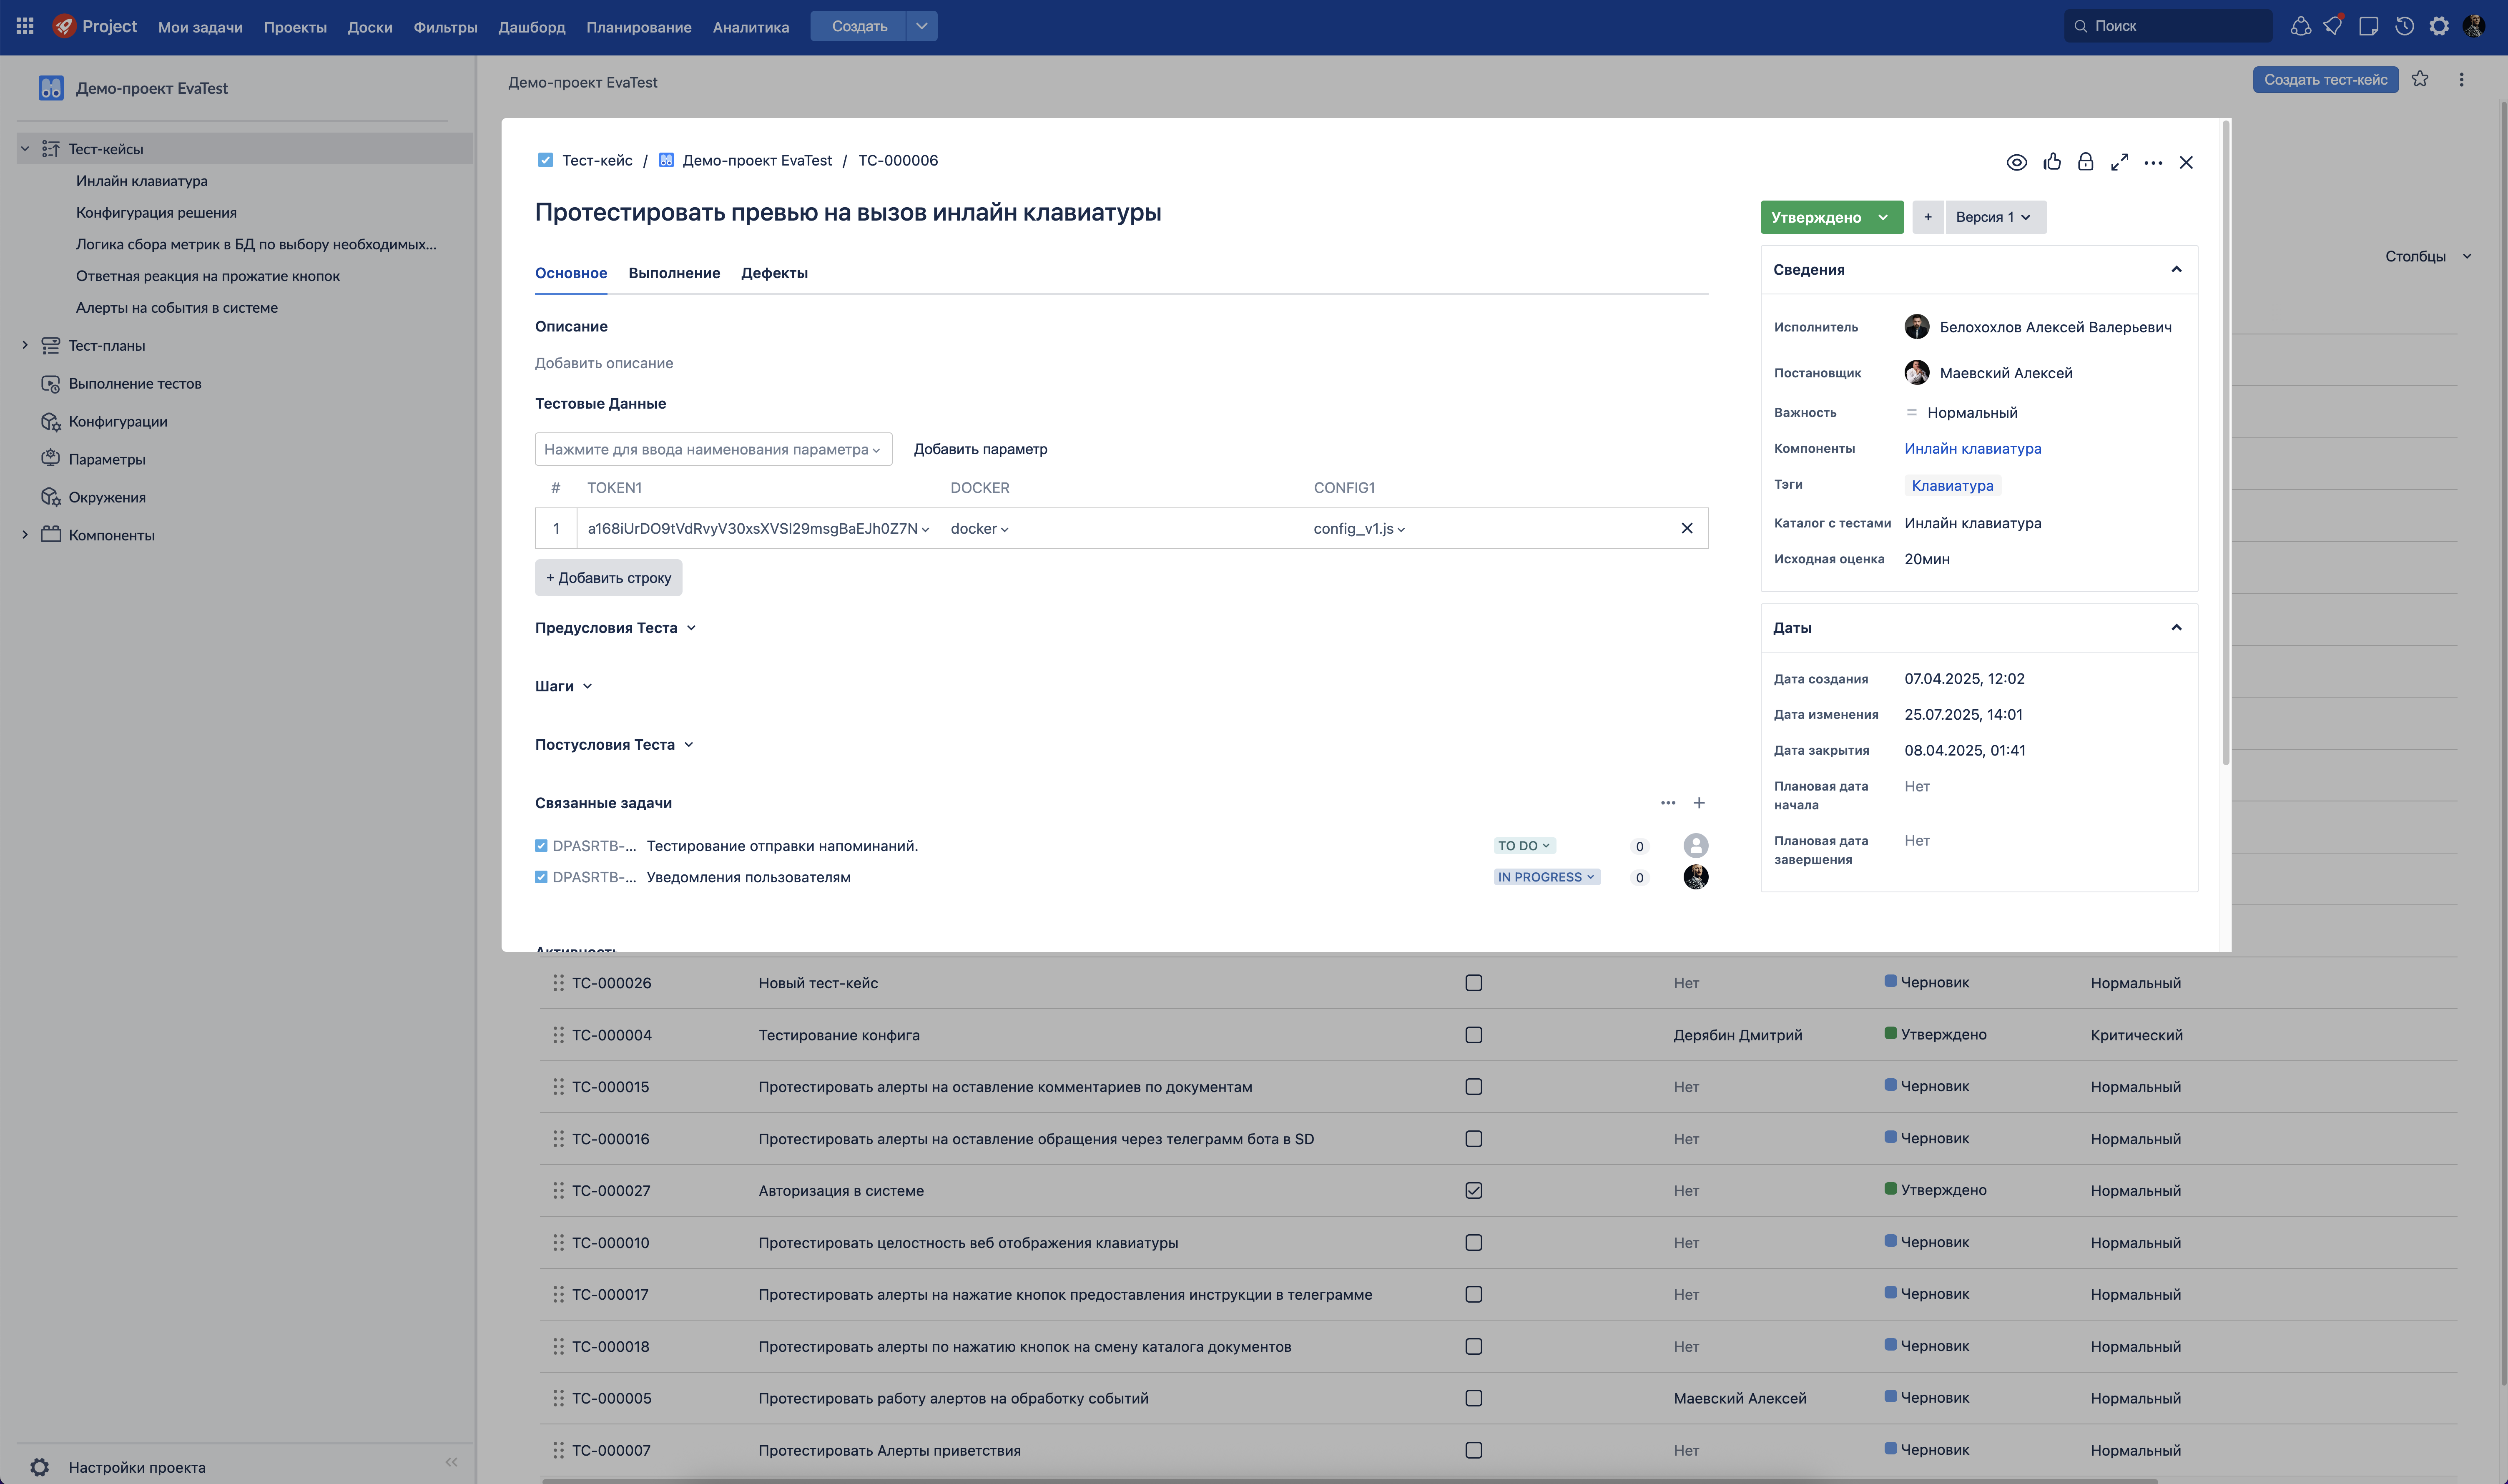Remove test data row 1 with X icon
The height and width of the screenshot is (1484, 2508).
tap(1687, 528)
